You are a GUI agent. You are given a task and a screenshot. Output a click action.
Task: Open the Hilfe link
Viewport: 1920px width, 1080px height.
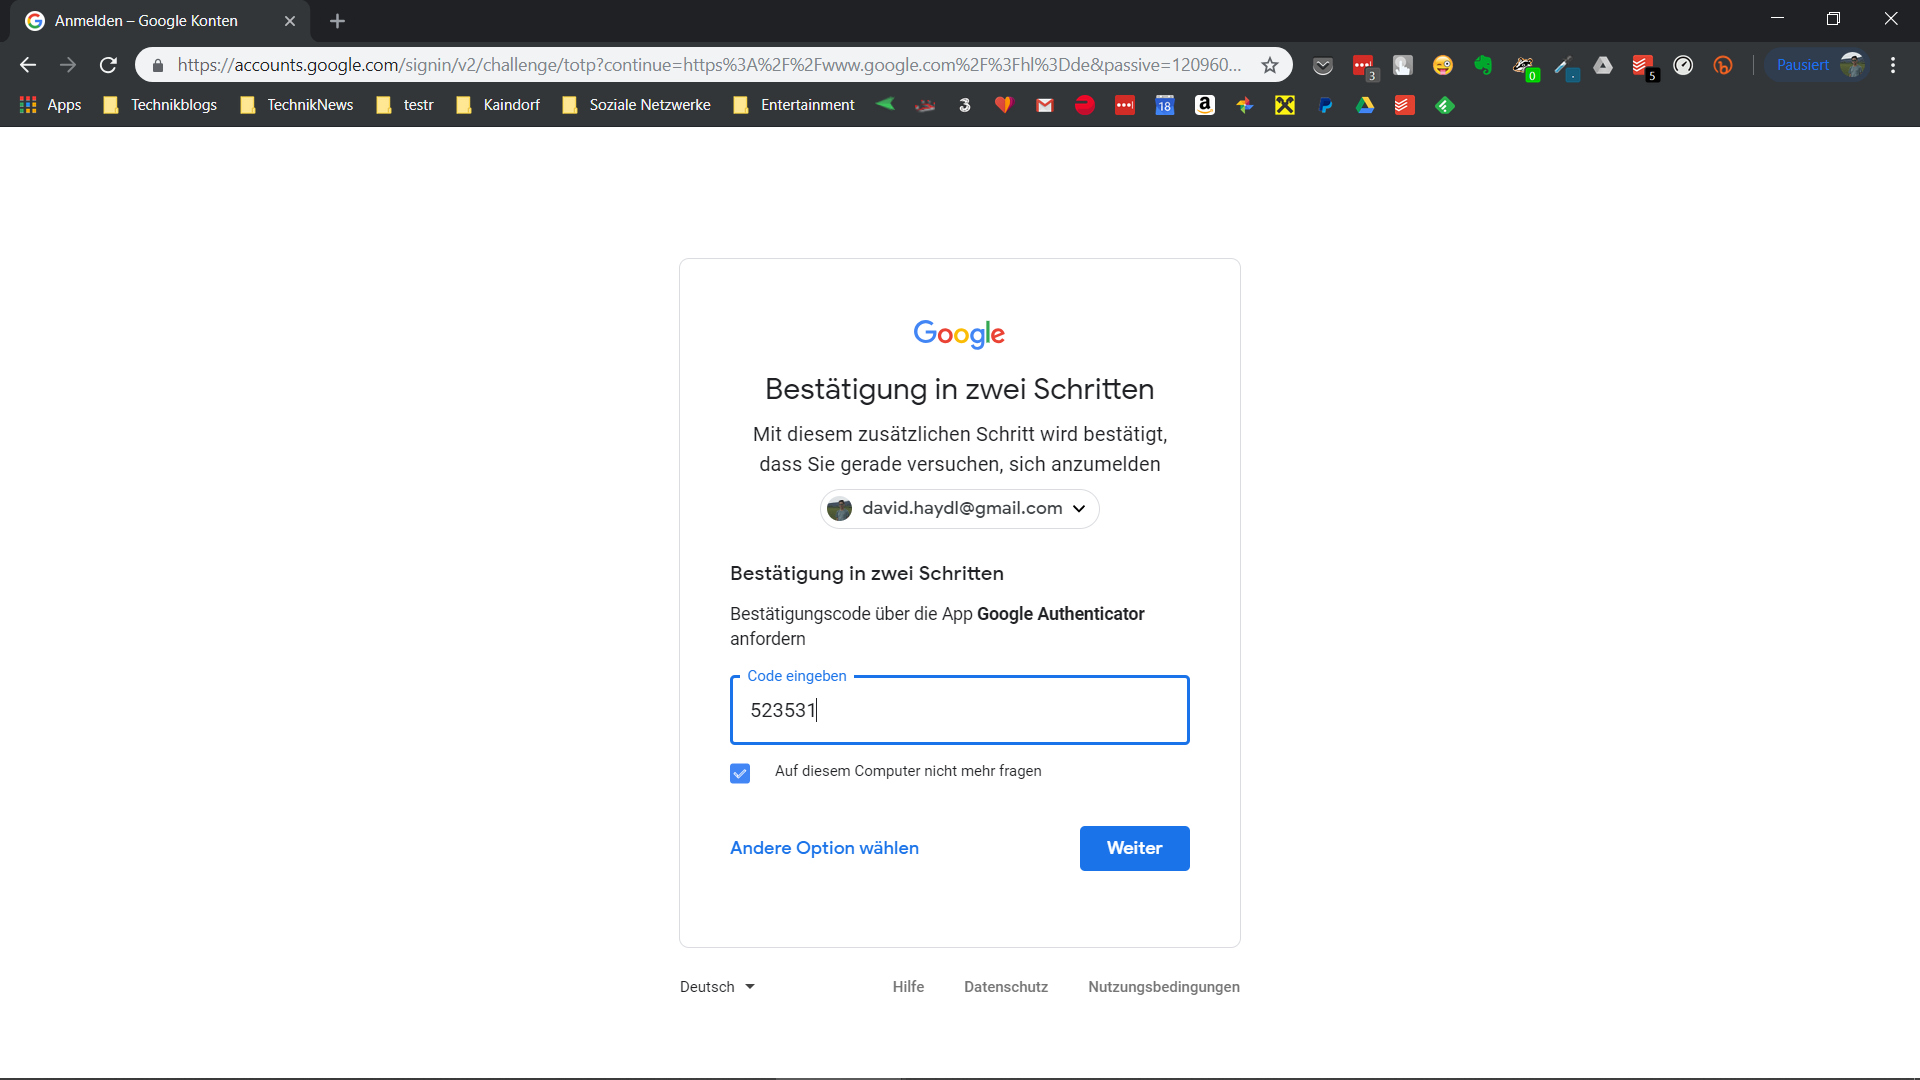click(x=908, y=987)
